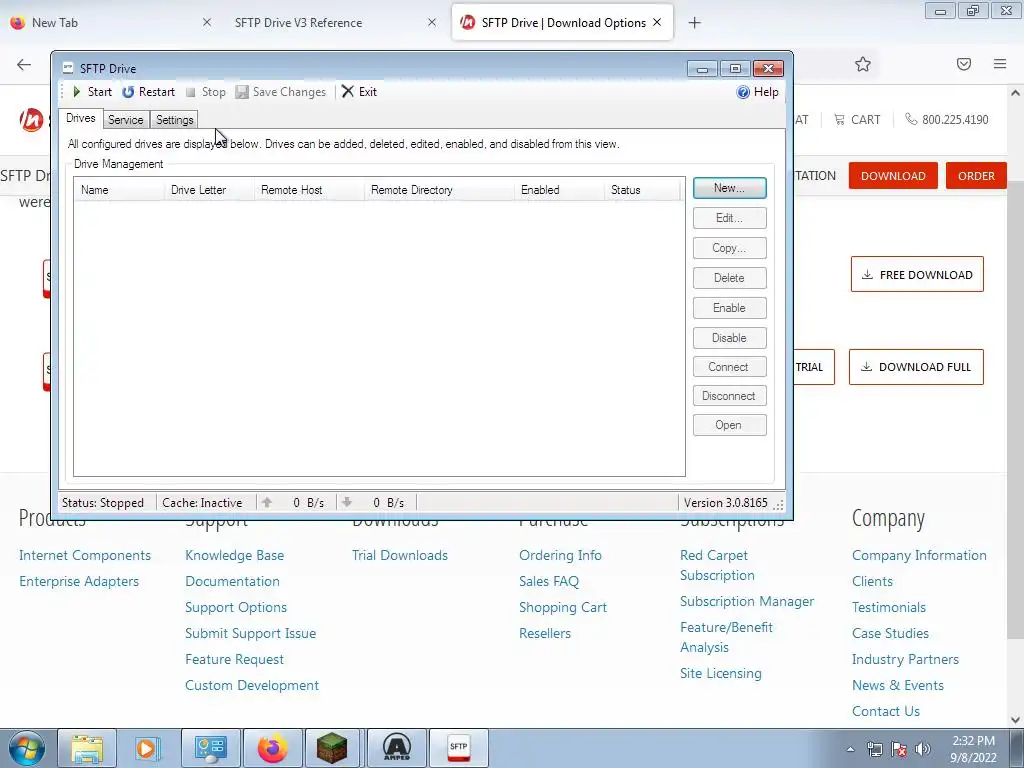This screenshot has width=1024, height=768.
Task: Switch to the Service tab
Action: tap(125, 120)
